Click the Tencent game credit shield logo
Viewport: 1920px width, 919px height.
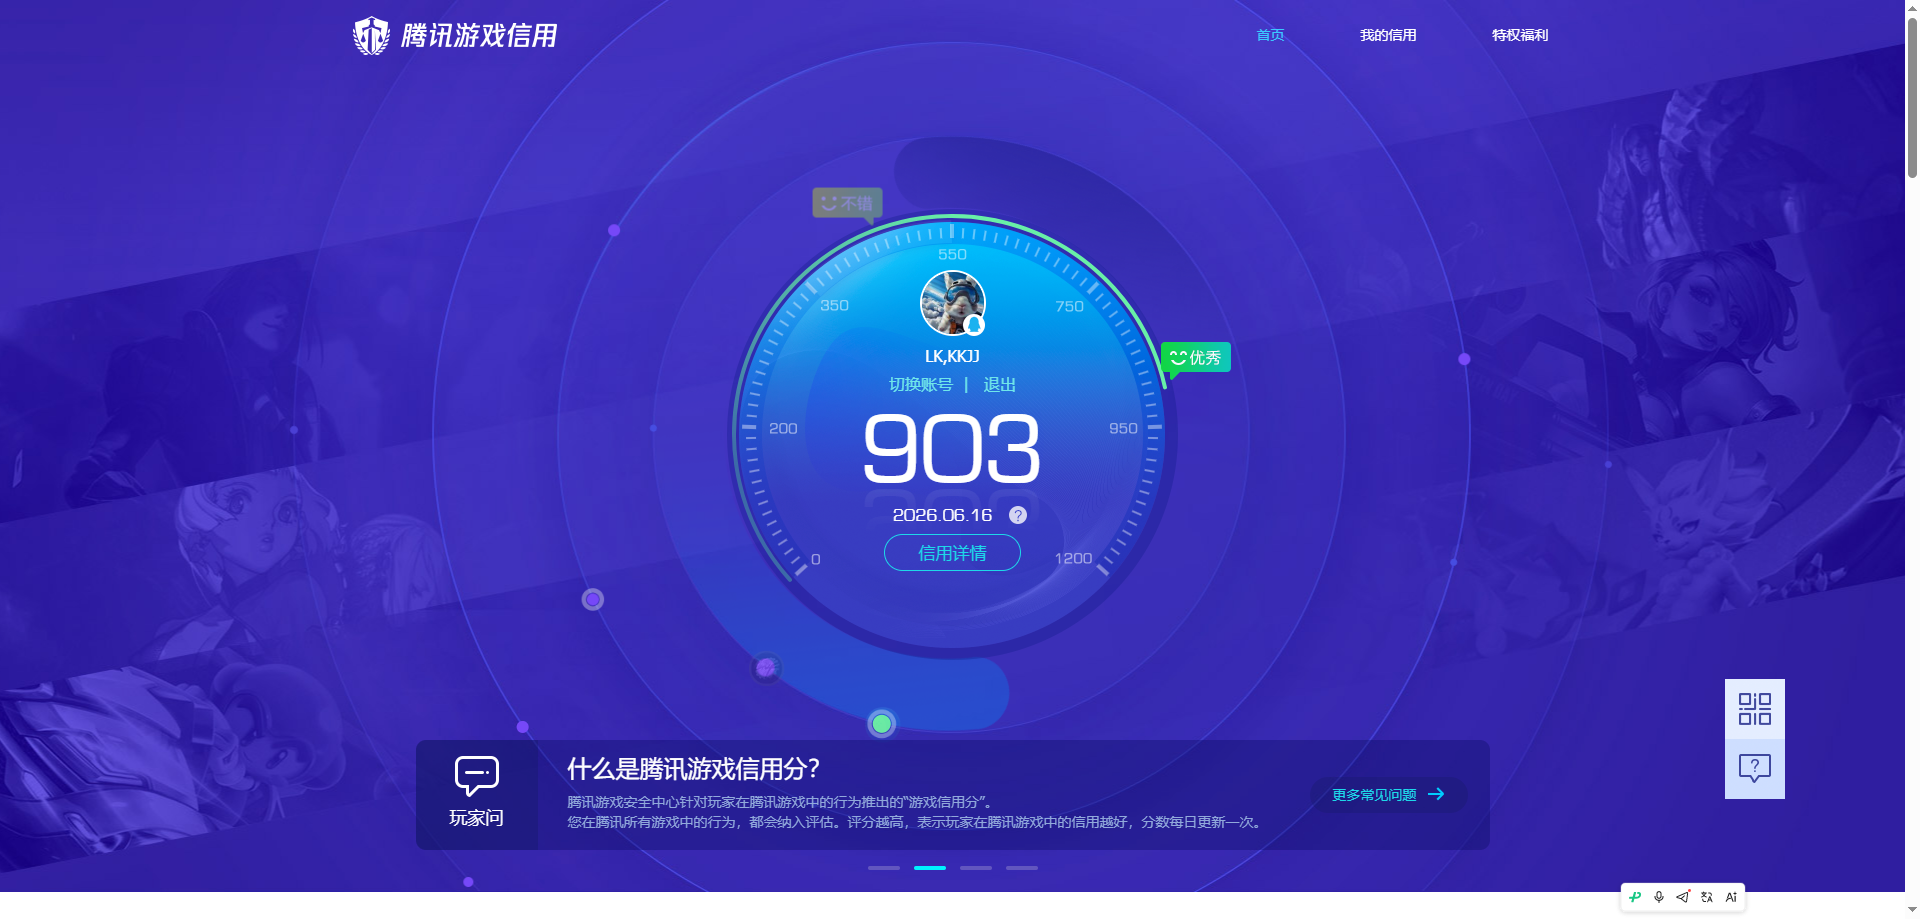371,36
